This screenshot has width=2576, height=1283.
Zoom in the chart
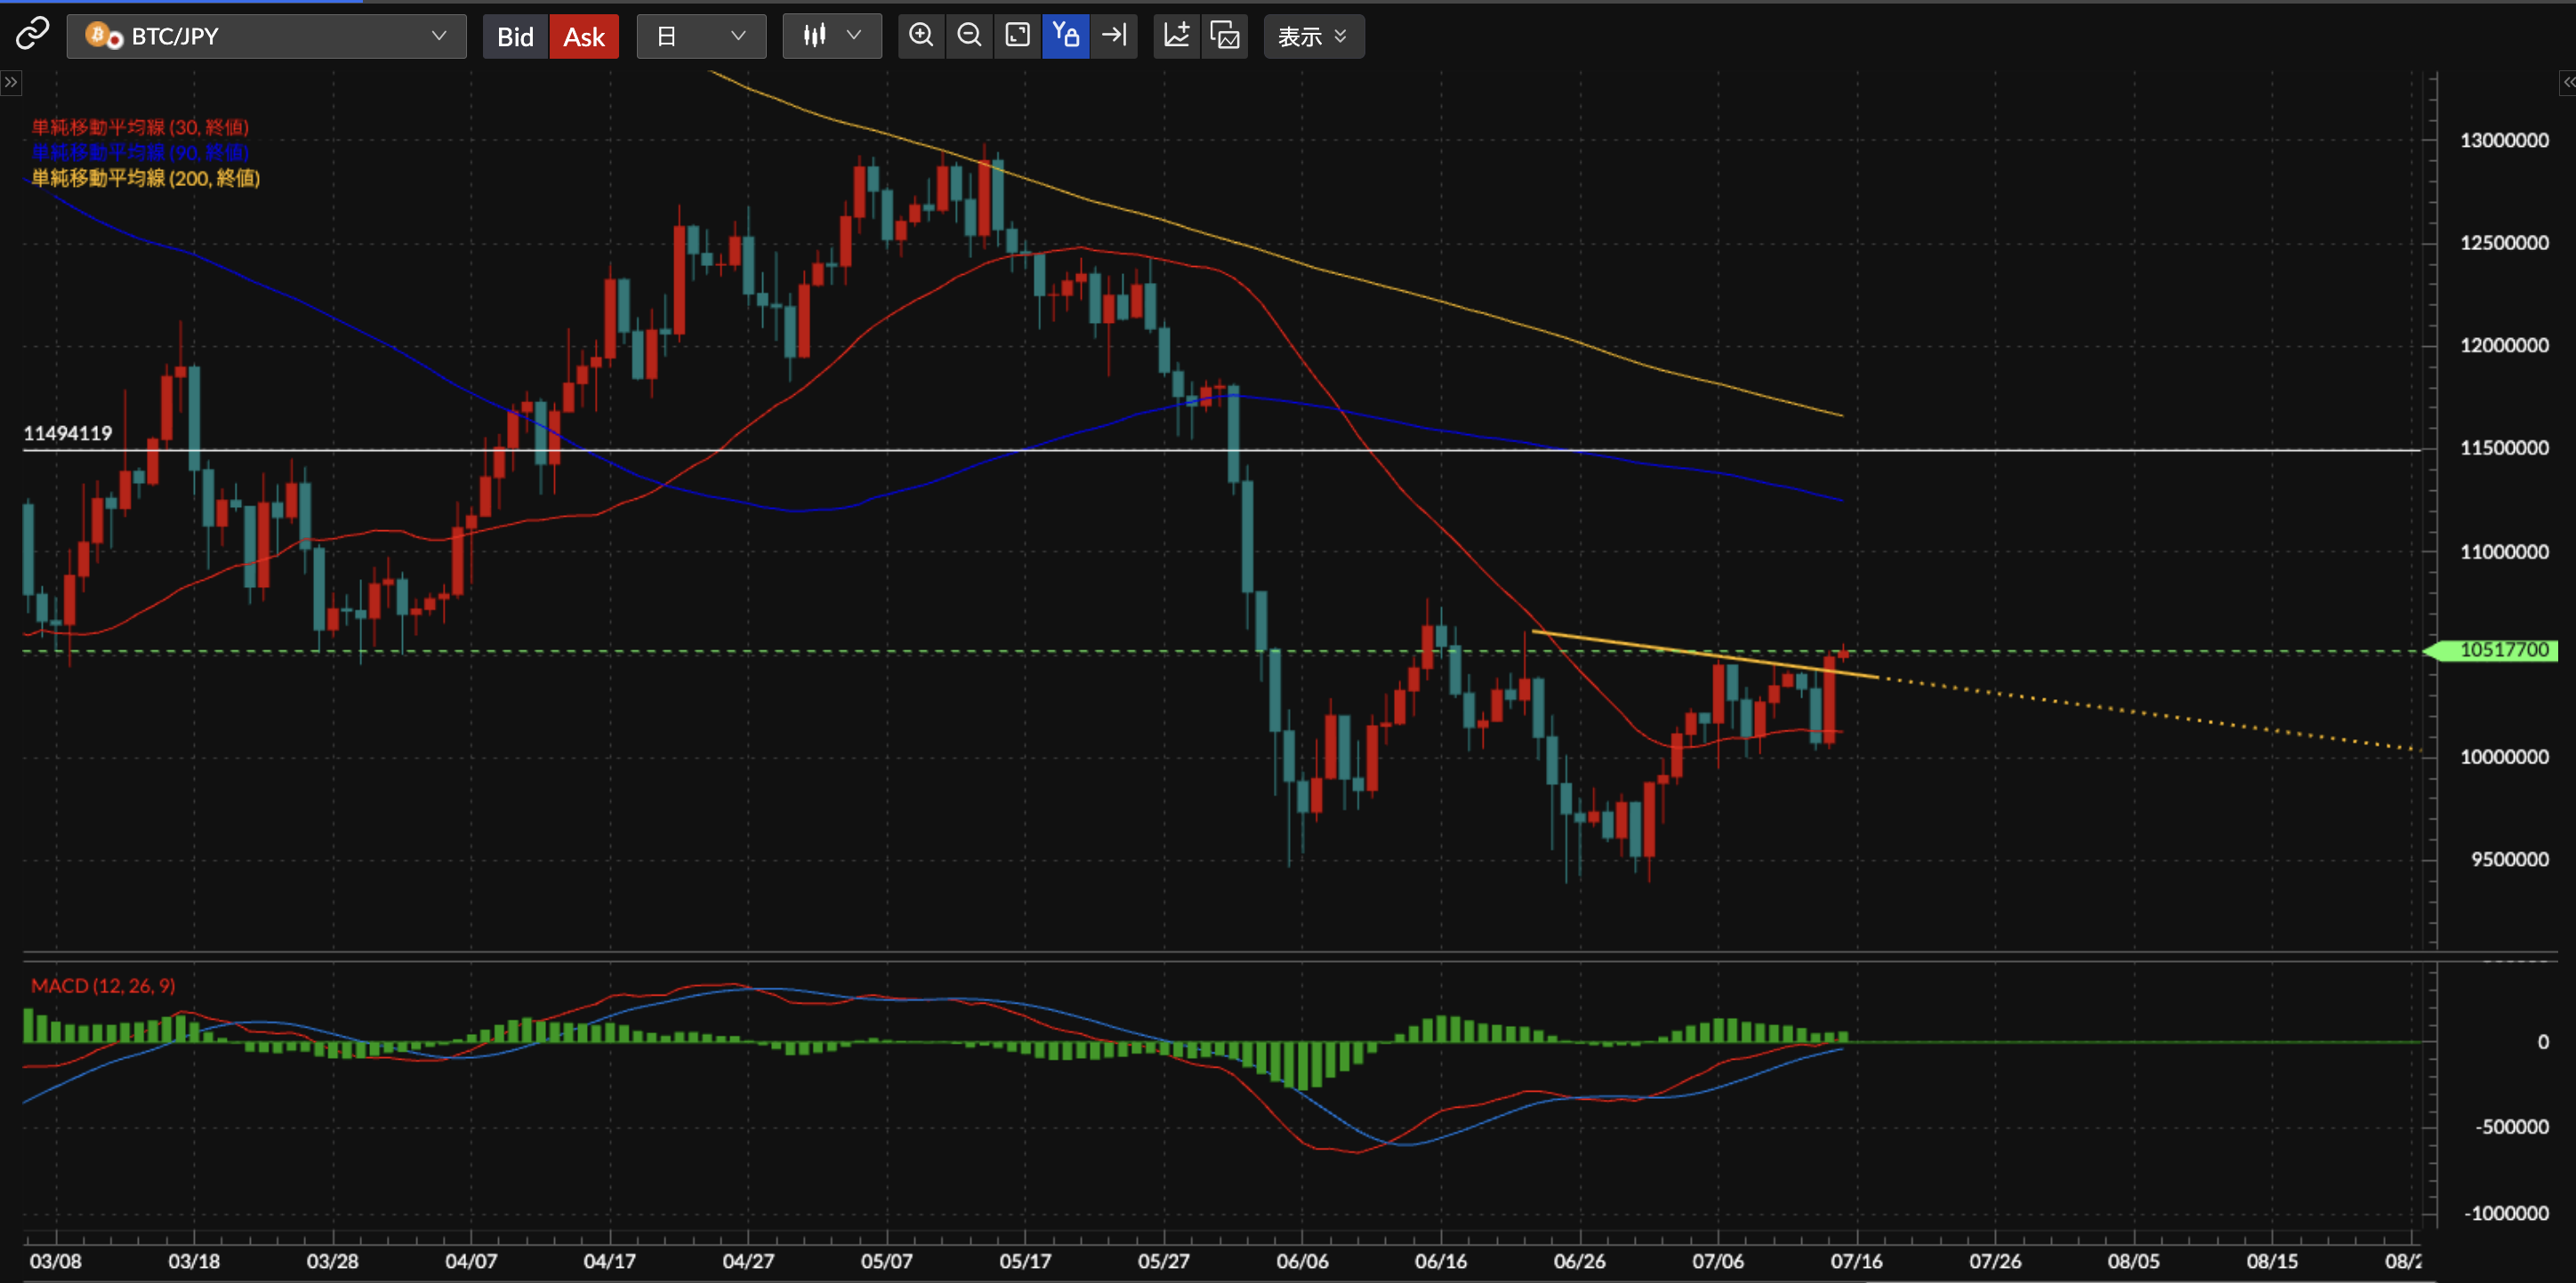921,36
